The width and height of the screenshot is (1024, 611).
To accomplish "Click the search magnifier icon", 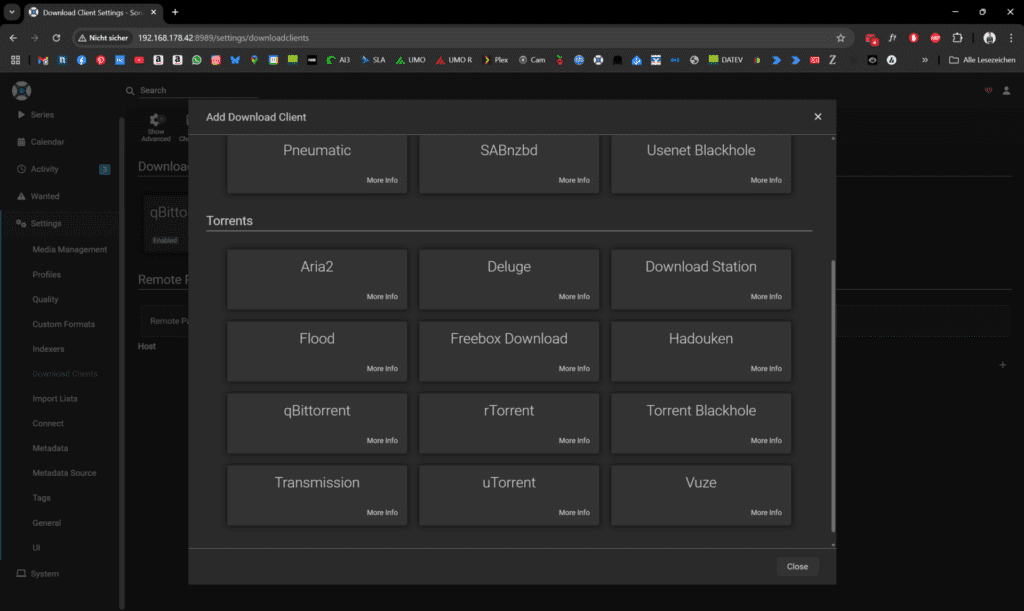I will click(x=130, y=91).
